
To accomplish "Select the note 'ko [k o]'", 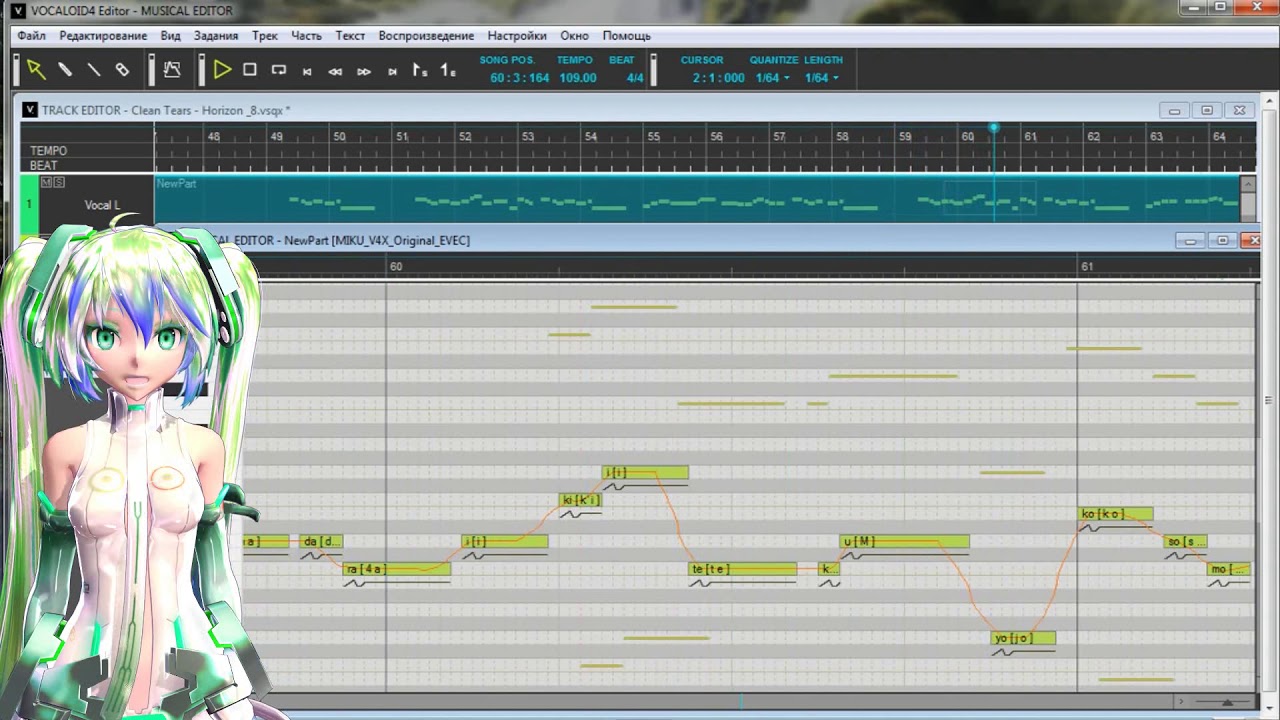I will (x=1116, y=514).
